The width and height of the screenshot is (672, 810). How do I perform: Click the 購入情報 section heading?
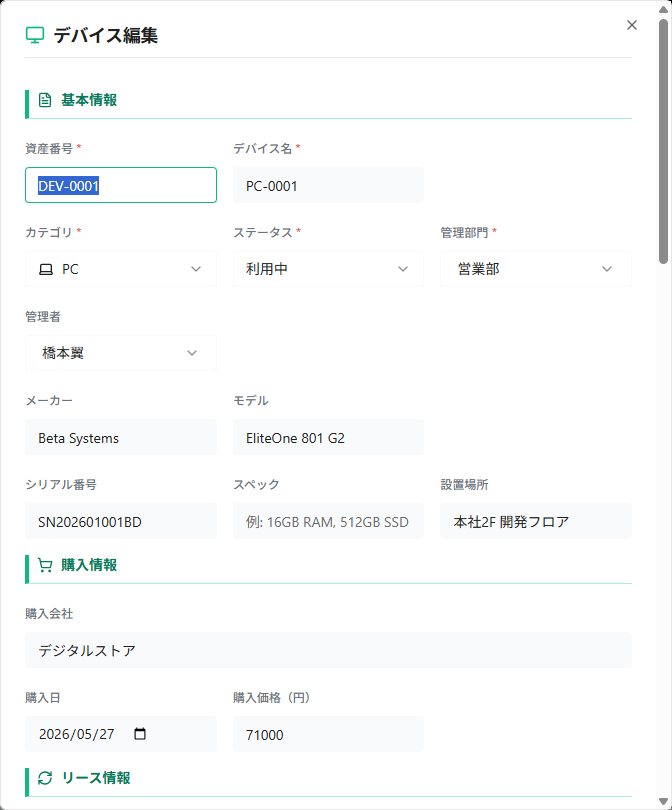point(89,565)
